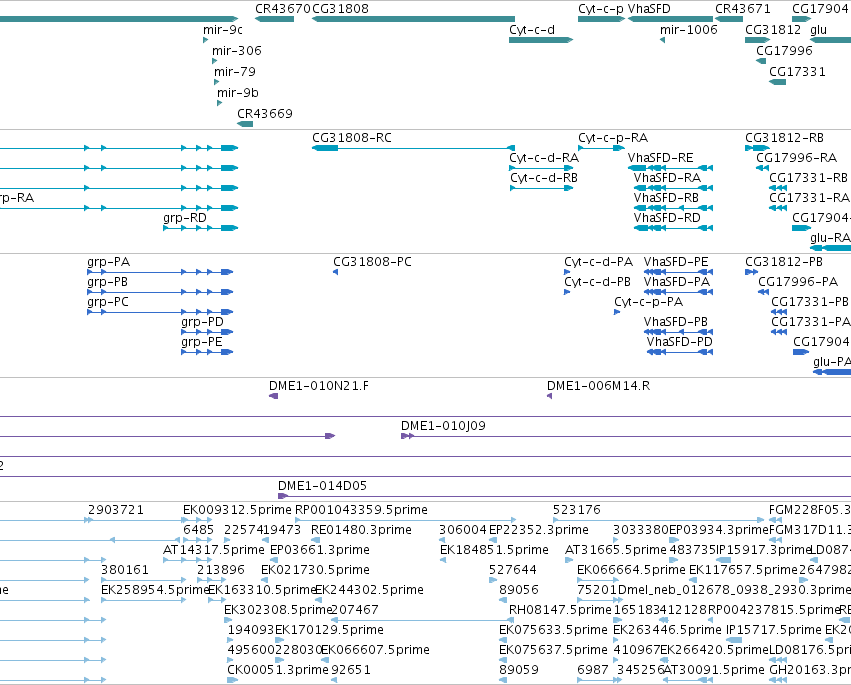Screen dimensions: 851x685
Task: Select transcript CG31808-RC label
Action: (352, 138)
